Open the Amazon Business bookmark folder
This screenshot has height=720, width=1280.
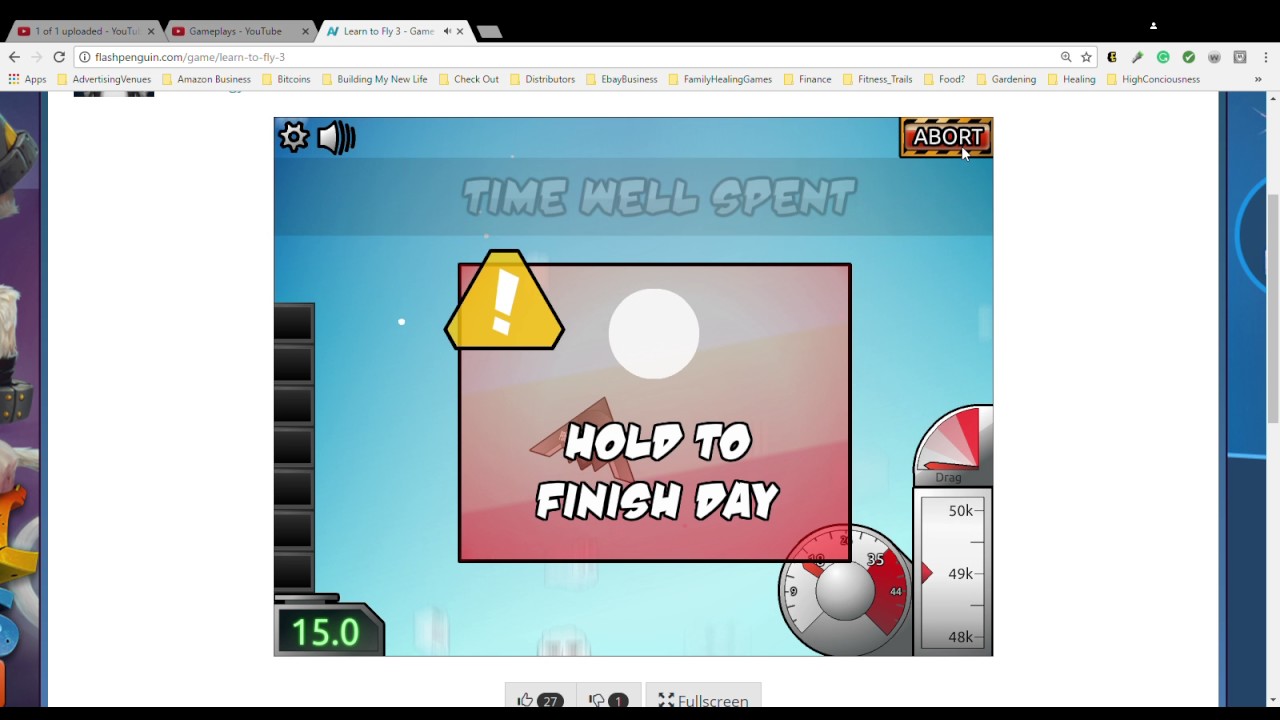click(x=206, y=79)
